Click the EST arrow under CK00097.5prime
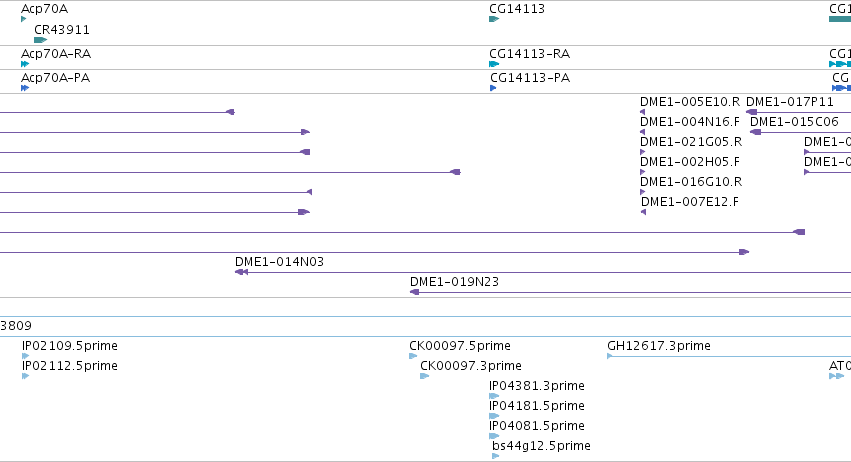The height and width of the screenshot is (462, 851). pyautogui.click(x=413, y=356)
